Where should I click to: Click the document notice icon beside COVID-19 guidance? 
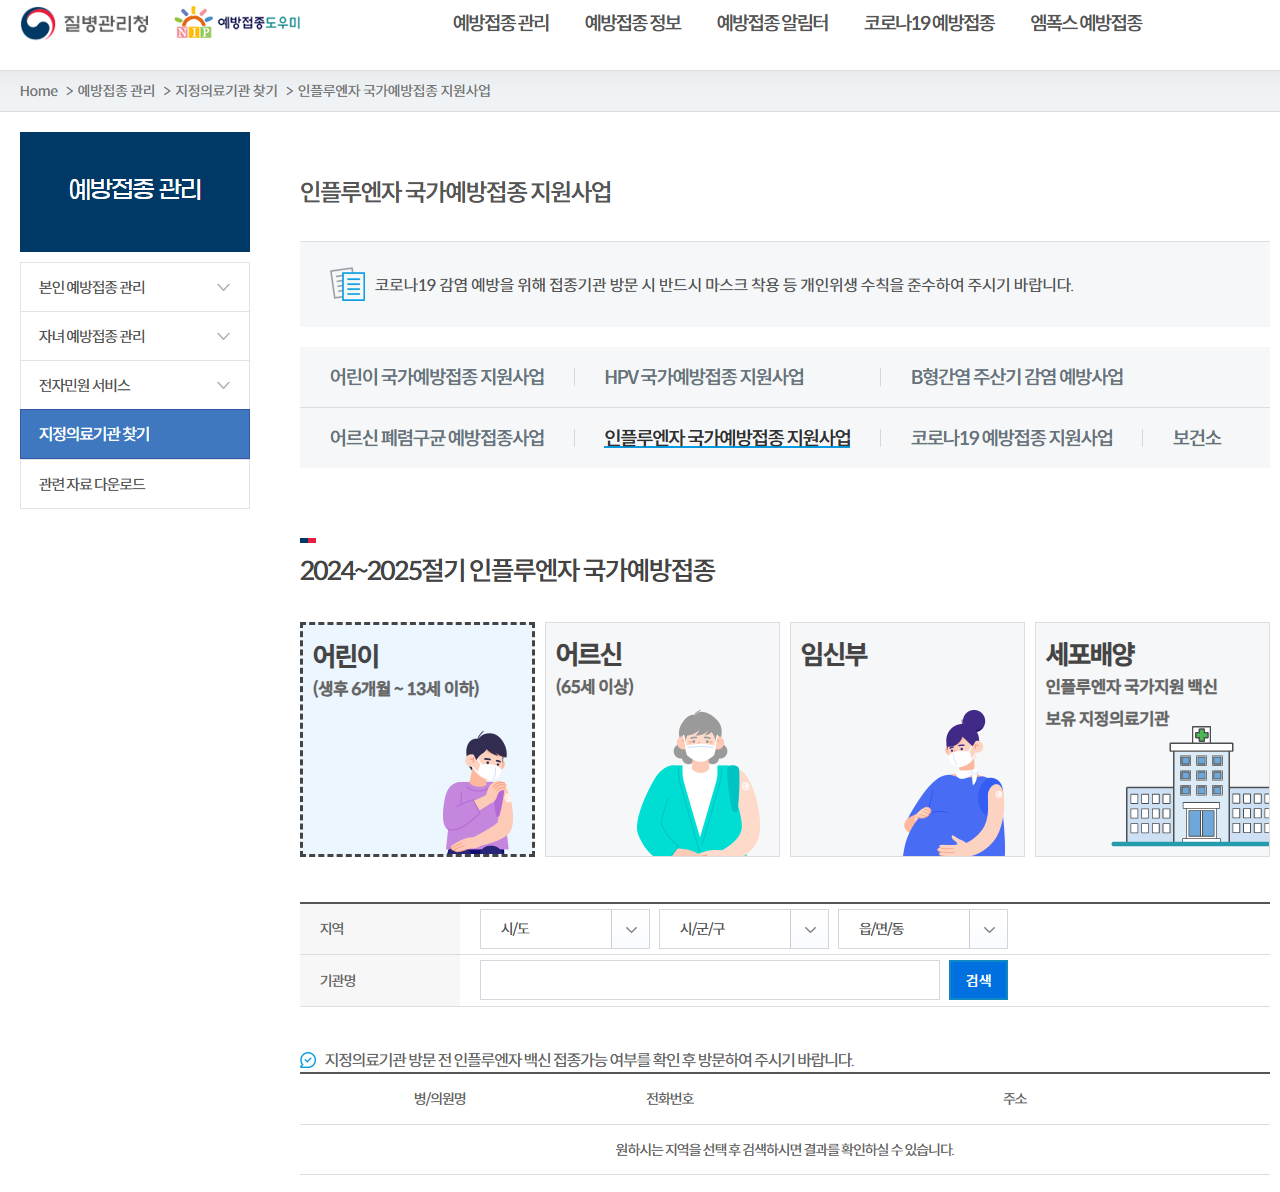pos(345,285)
